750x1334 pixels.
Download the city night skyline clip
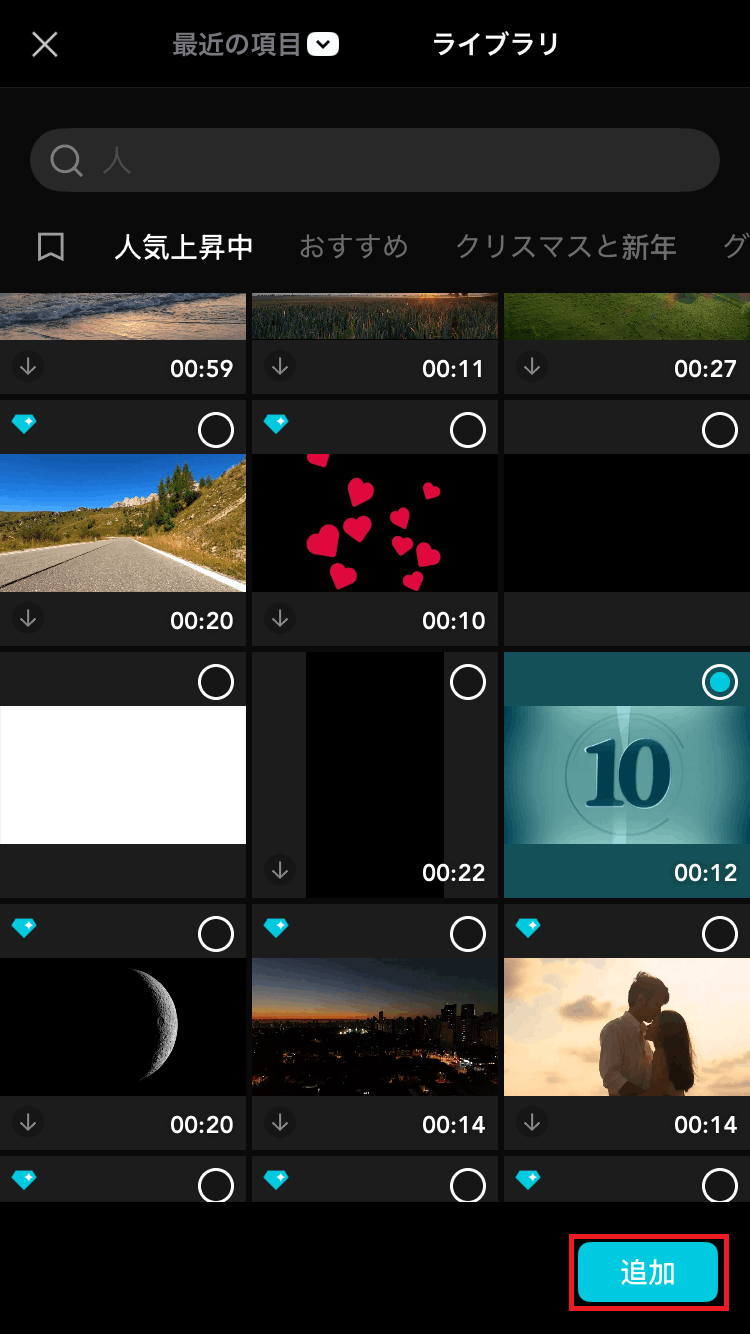tap(281, 1123)
